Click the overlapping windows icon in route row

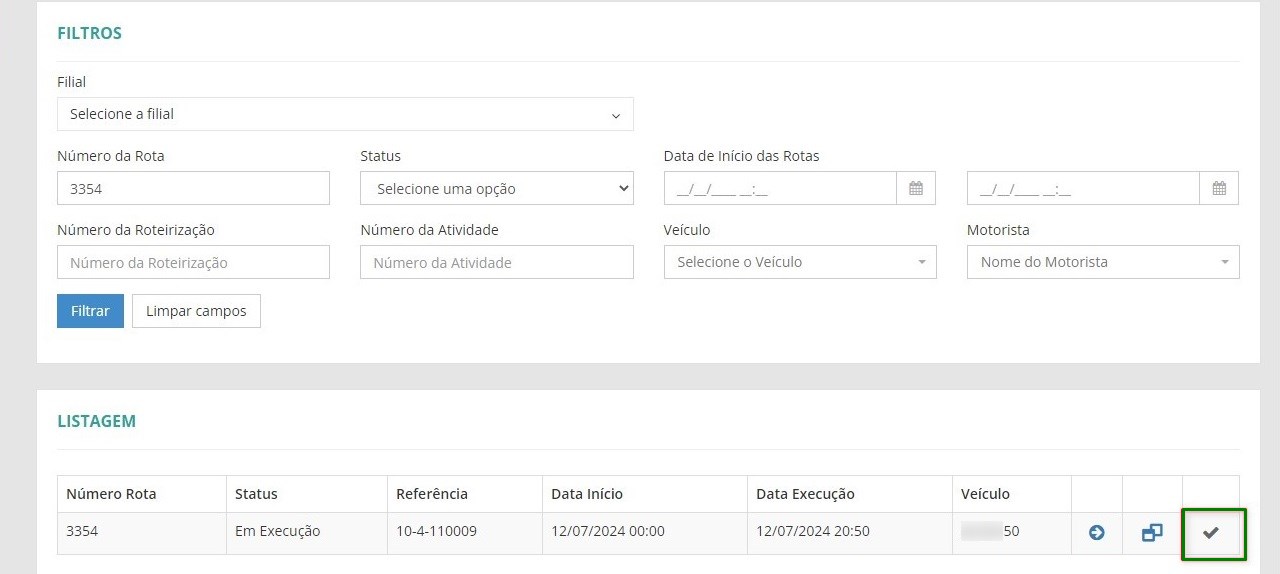tap(1152, 533)
